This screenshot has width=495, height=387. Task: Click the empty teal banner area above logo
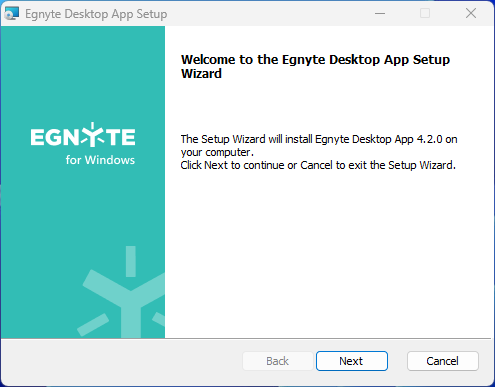click(x=83, y=73)
